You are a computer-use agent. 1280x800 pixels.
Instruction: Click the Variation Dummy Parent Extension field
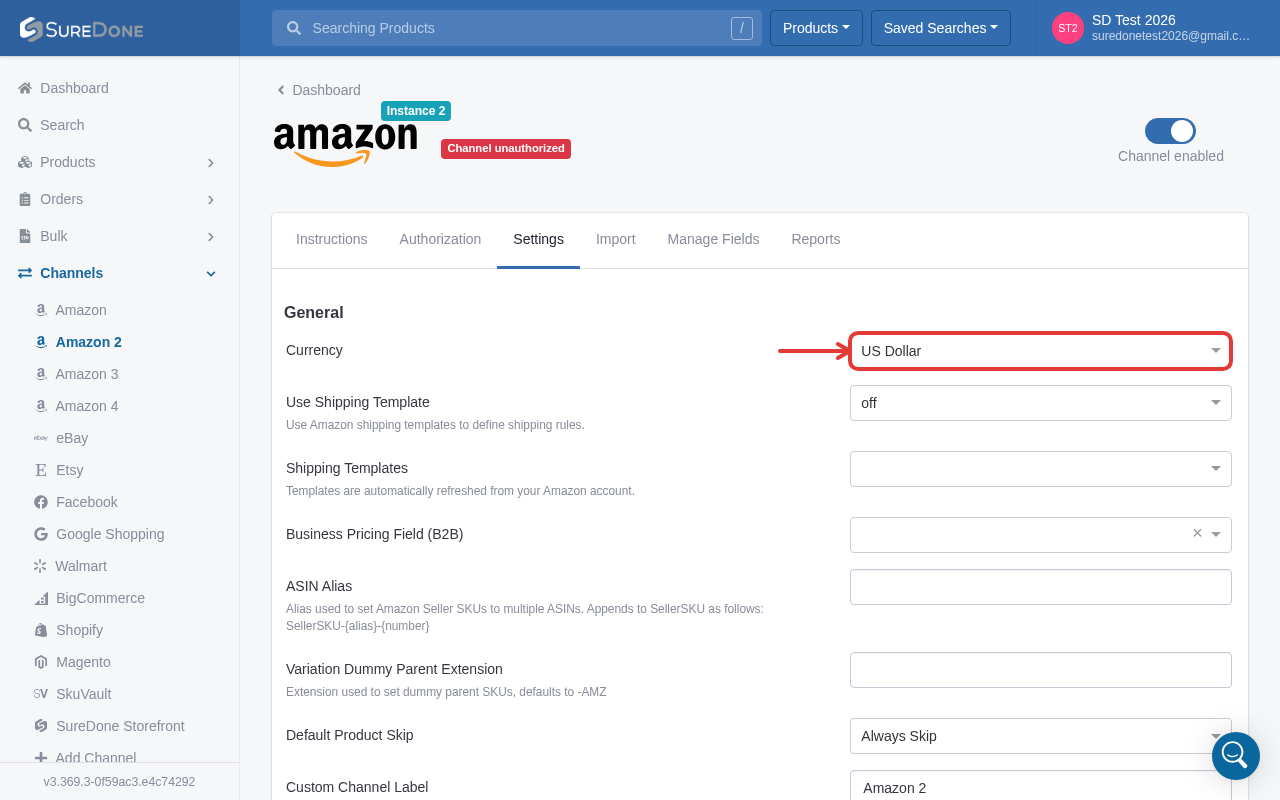[x=1040, y=670]
